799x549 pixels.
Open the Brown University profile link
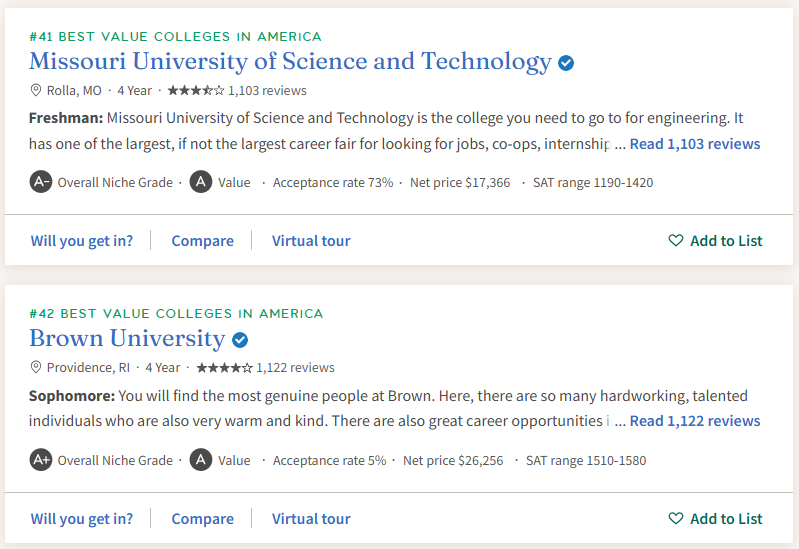point(127,339)
